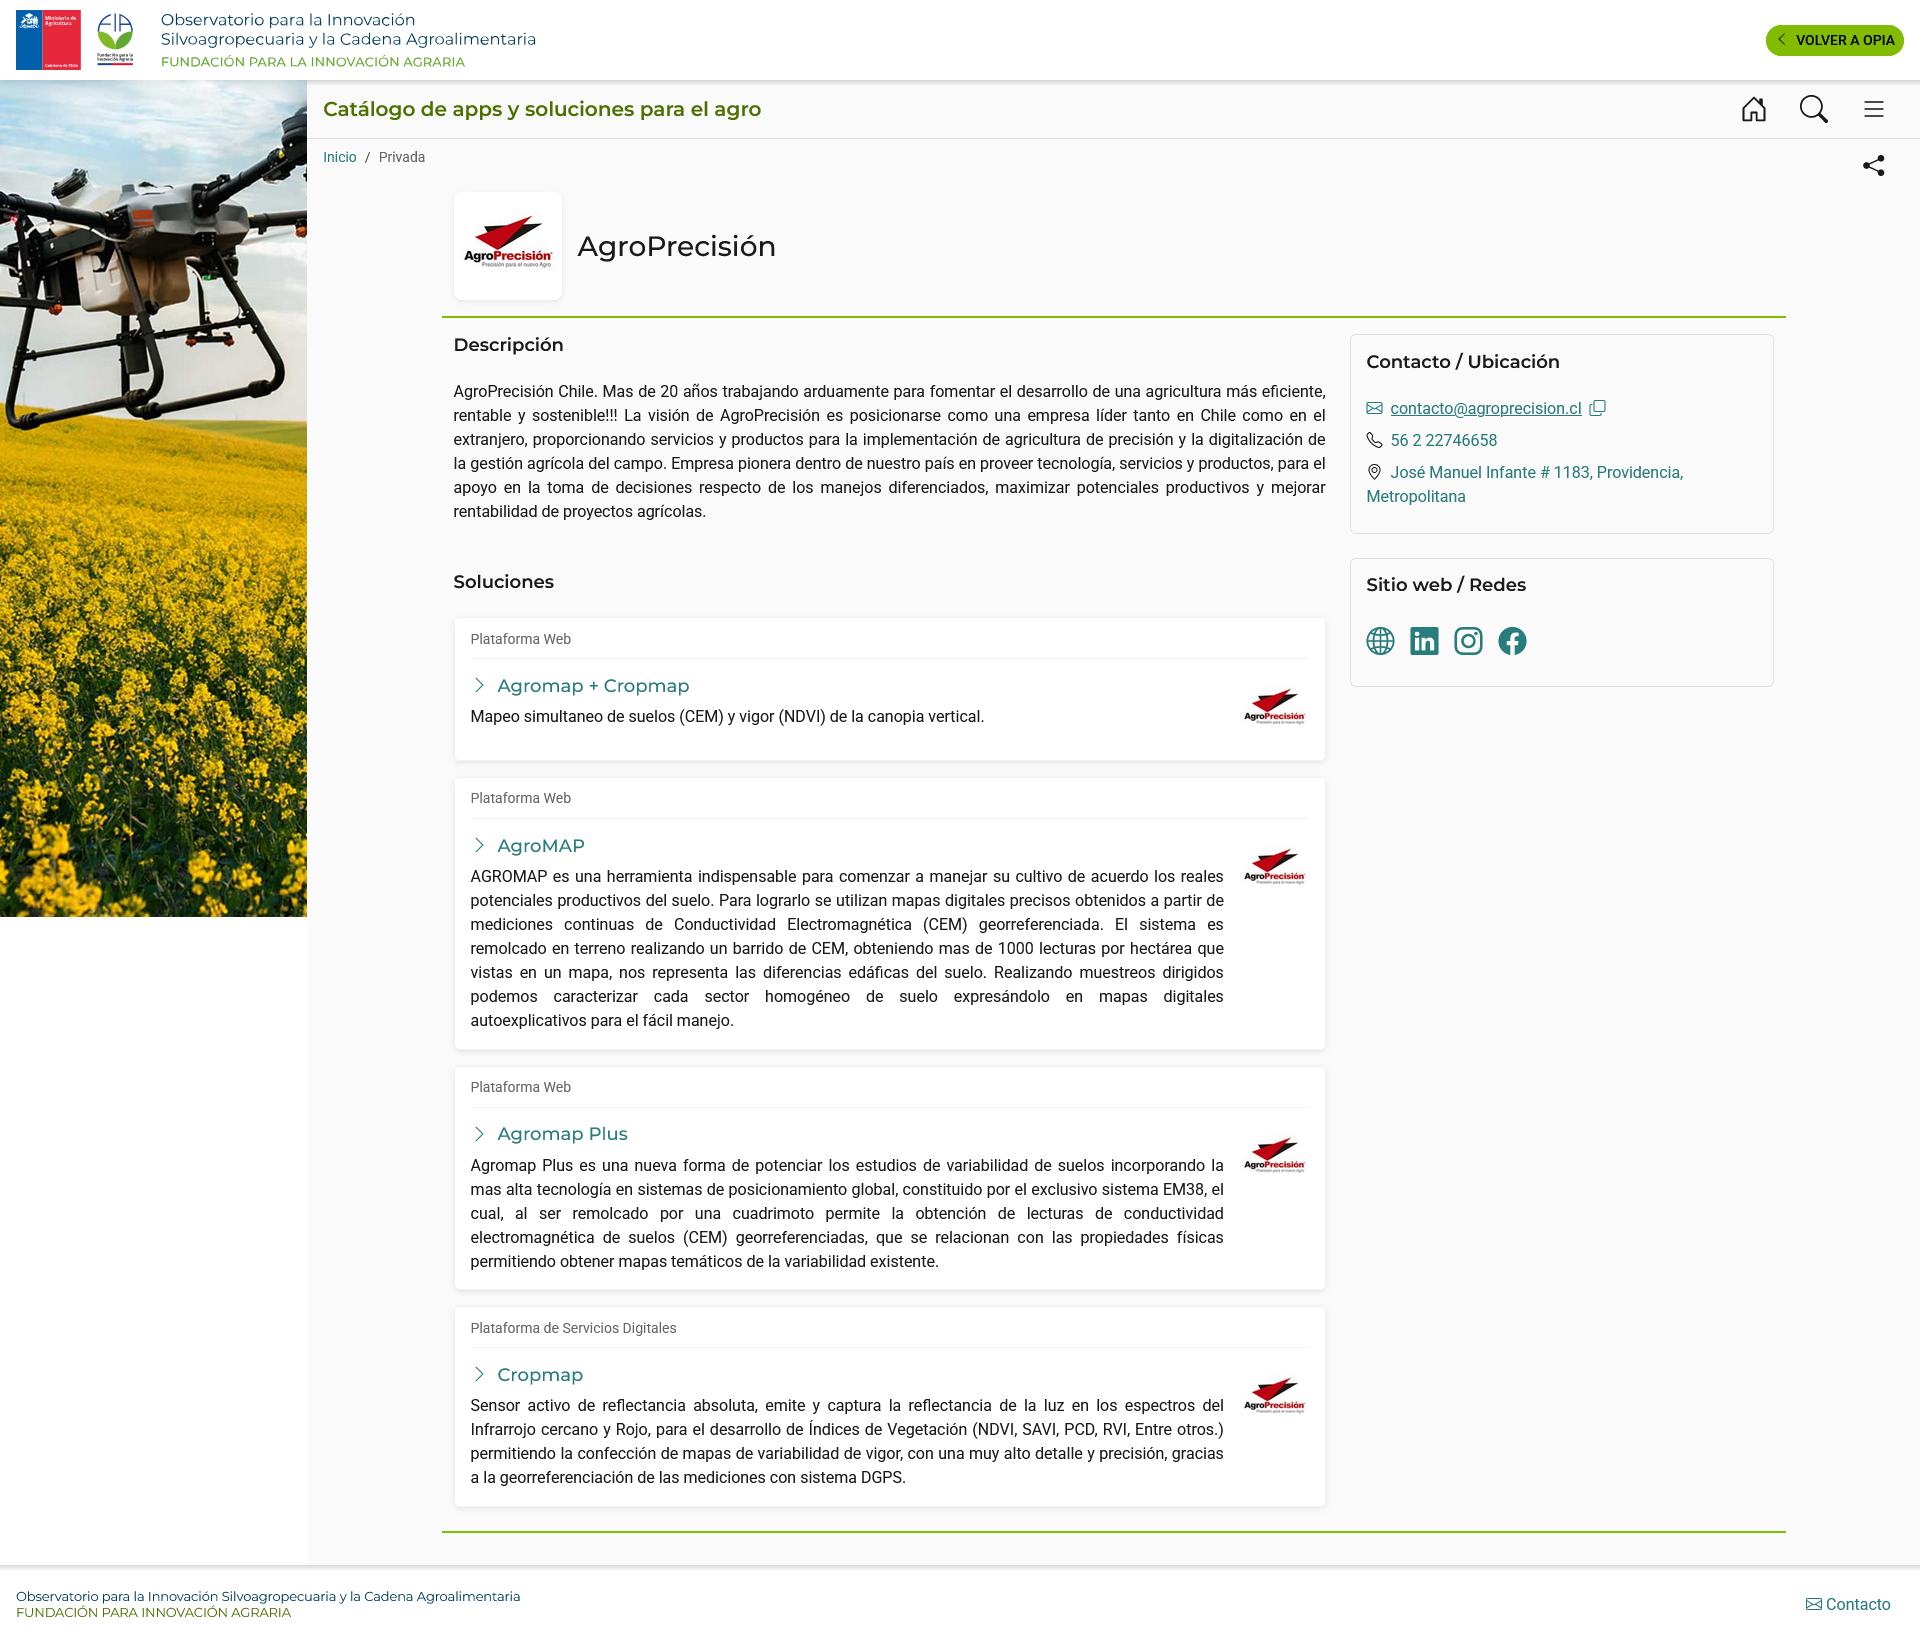Click the FIA foundation logo
Viewport: 1920px width, 1645px height.
coord(115,40)
